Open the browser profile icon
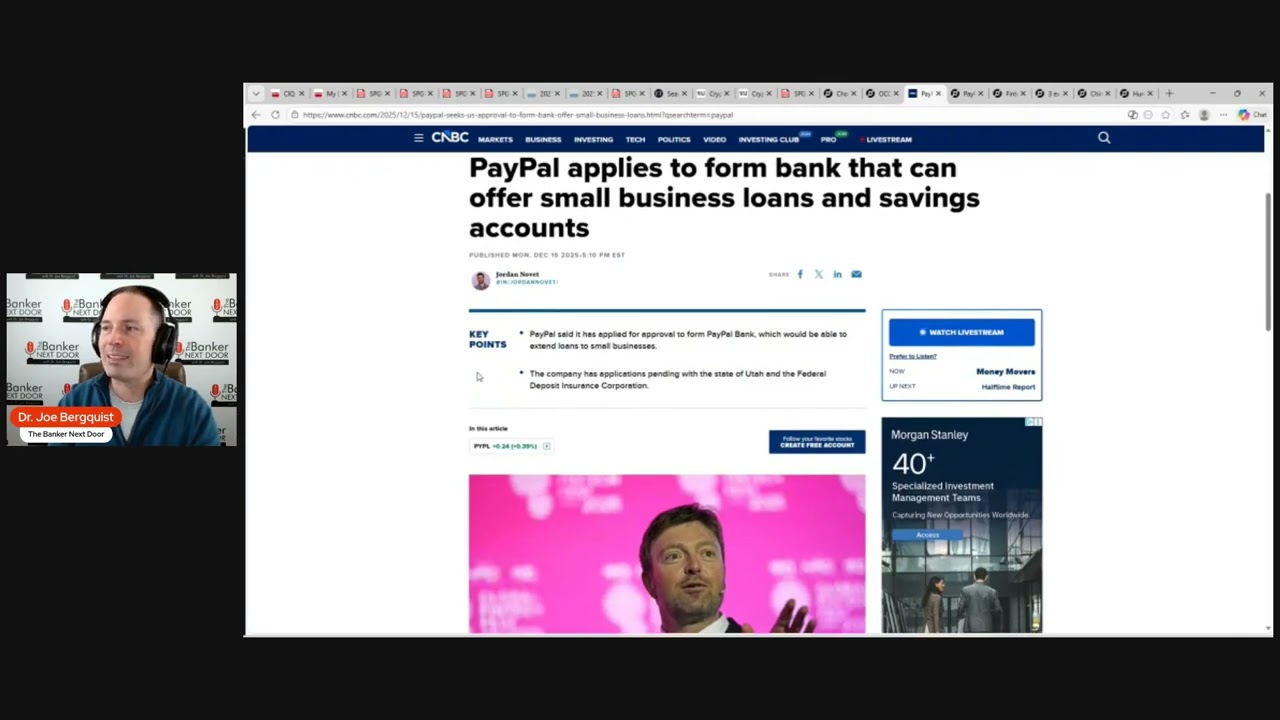The height and width of the screenshot is (720, 1280). pyautogui.click(x=1204, y=115)
